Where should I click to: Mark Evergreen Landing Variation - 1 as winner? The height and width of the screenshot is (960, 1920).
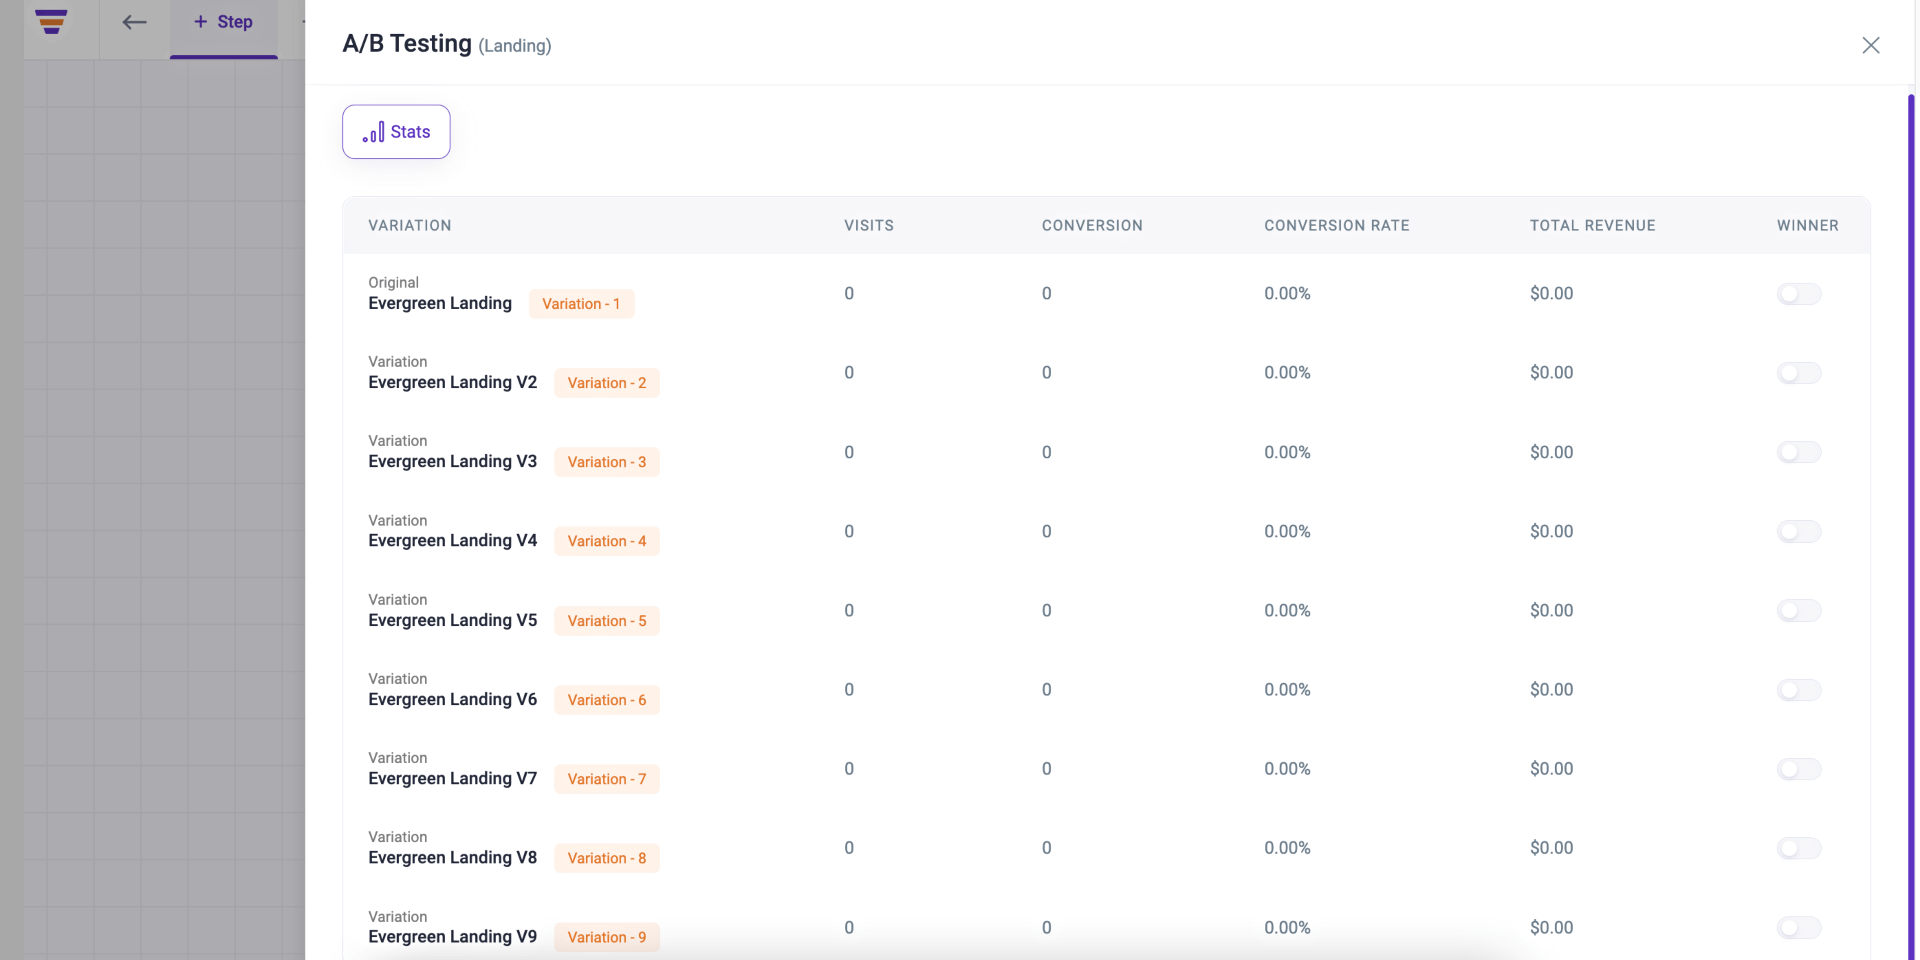1799,294
